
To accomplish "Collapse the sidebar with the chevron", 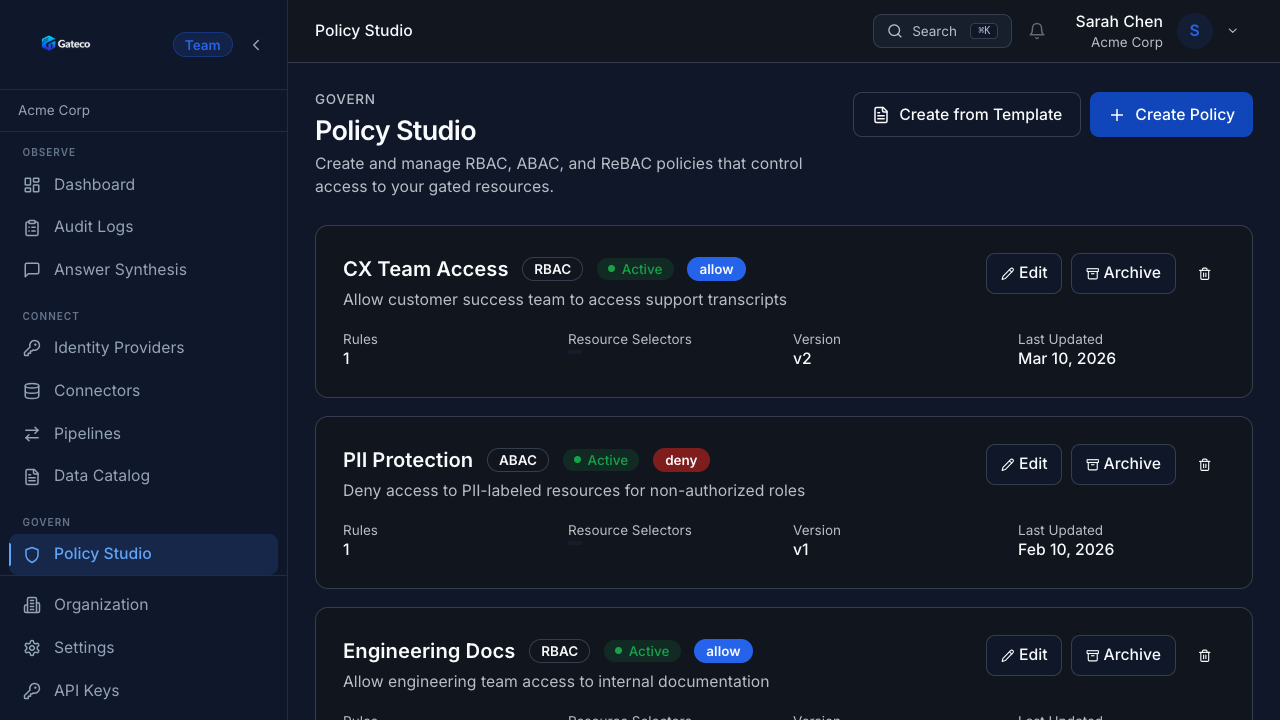I will click(x=256, y=45).
